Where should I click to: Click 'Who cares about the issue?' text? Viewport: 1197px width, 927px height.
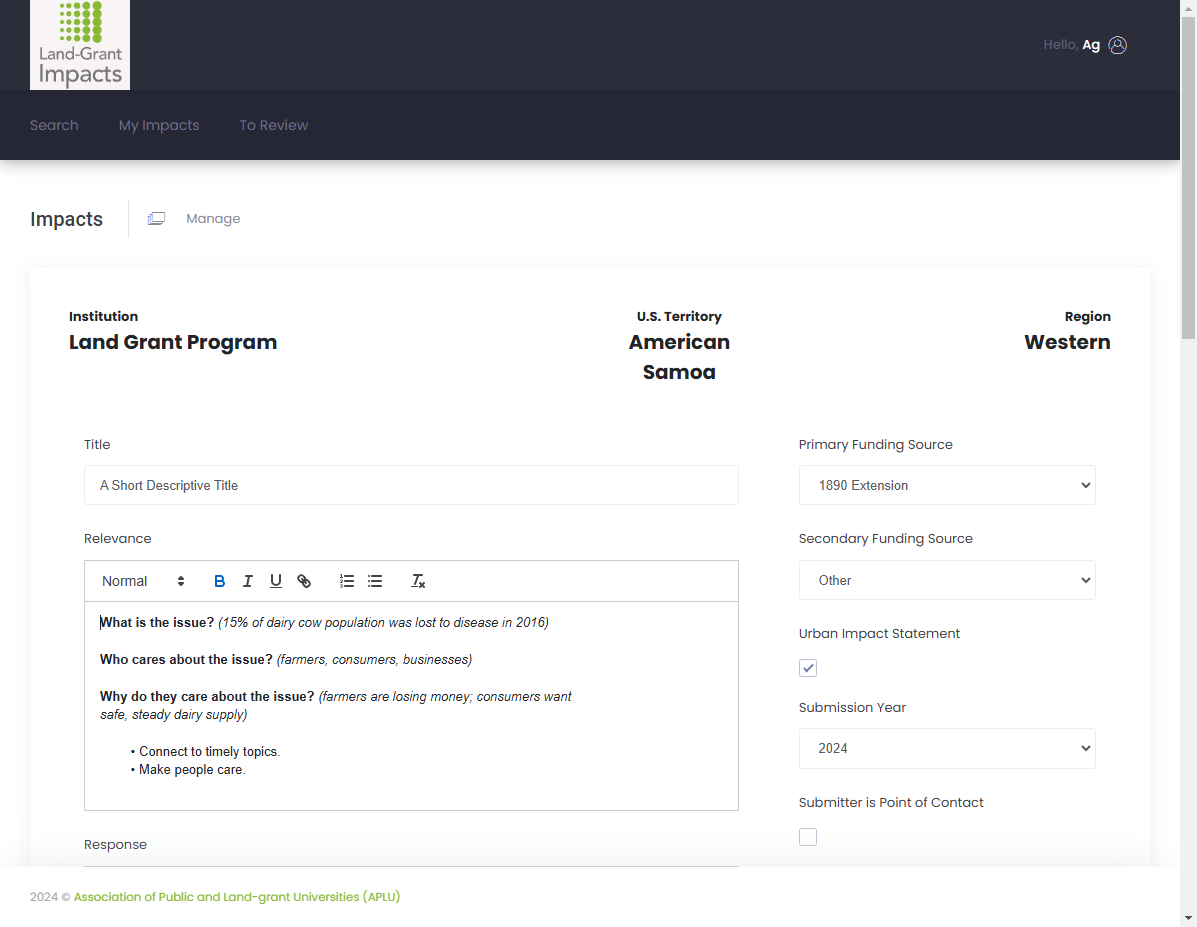pos(186,659)
